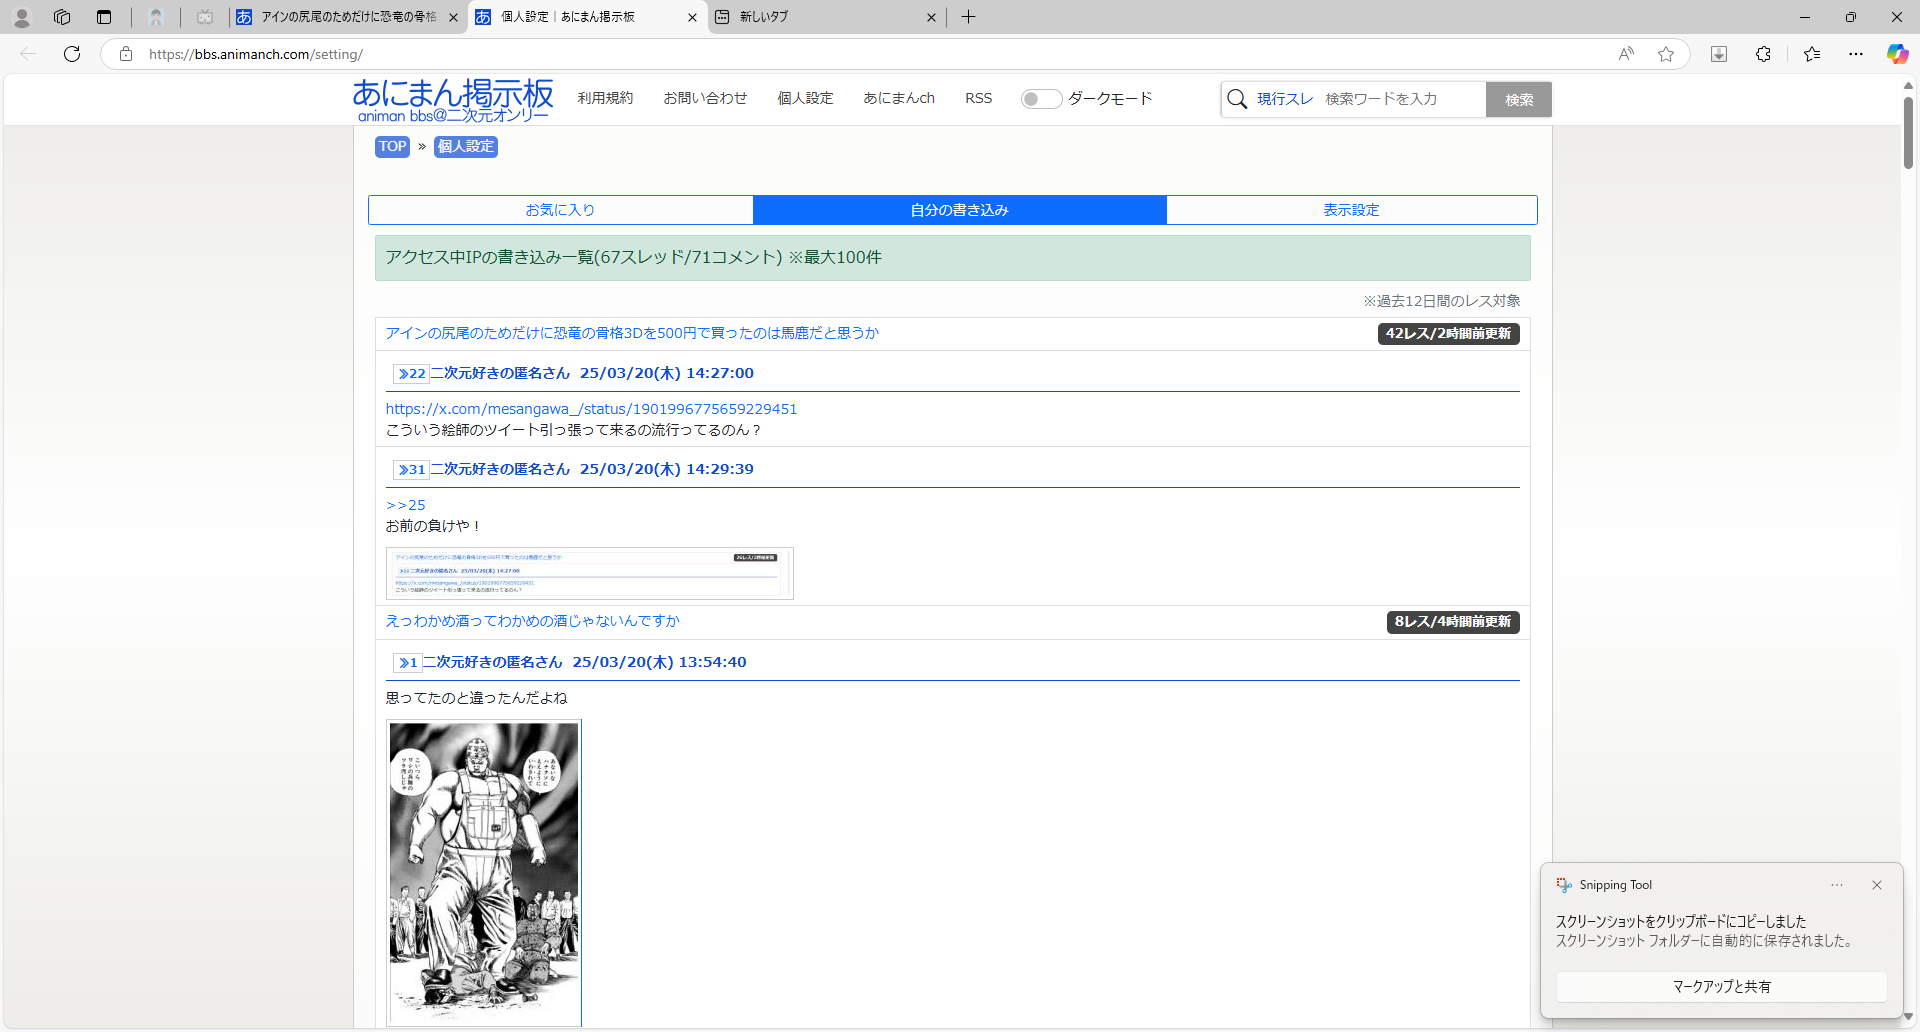This screenshot has height=1032, width=1920.
Task: Open the browser profile icon
Action: [22, 17]
